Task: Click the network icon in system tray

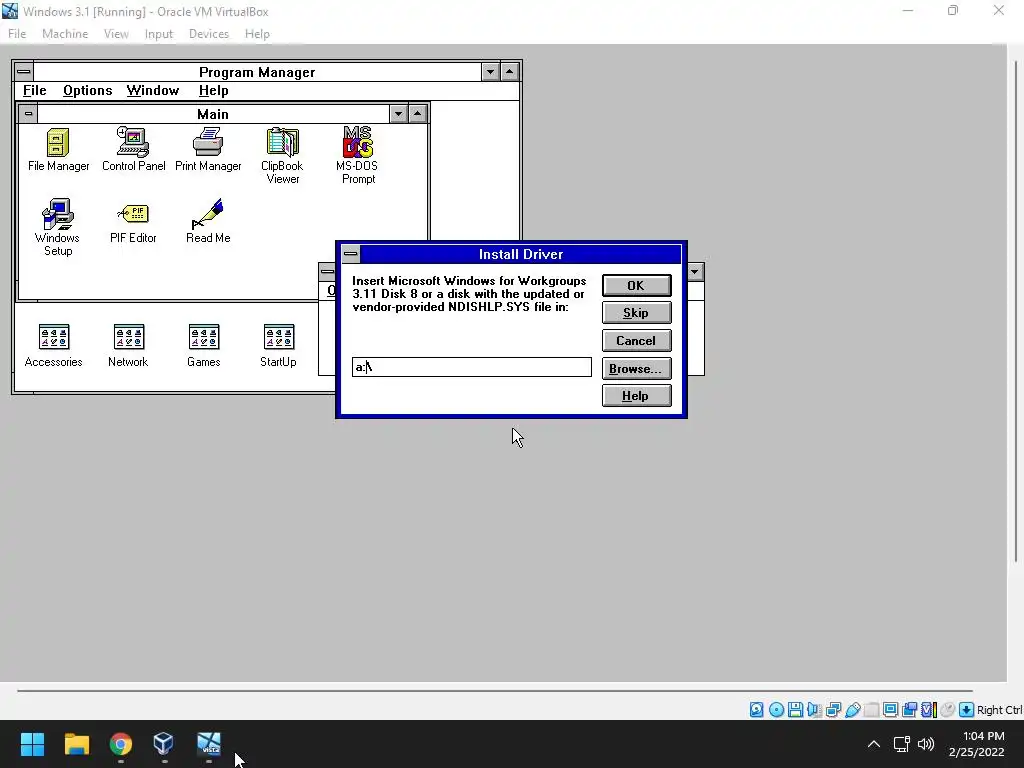Action: point(902,744)
